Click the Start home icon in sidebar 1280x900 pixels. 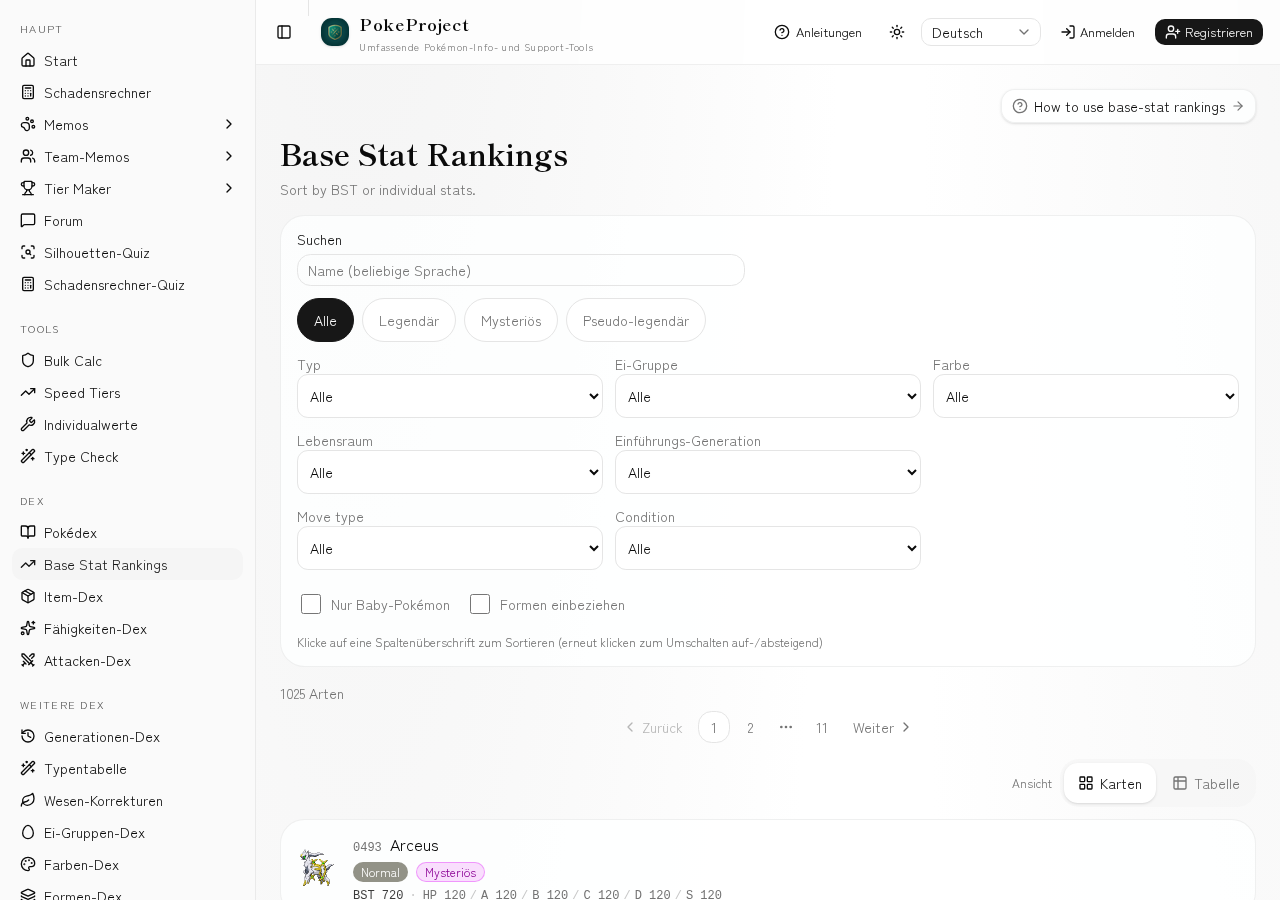click(28, 60)
